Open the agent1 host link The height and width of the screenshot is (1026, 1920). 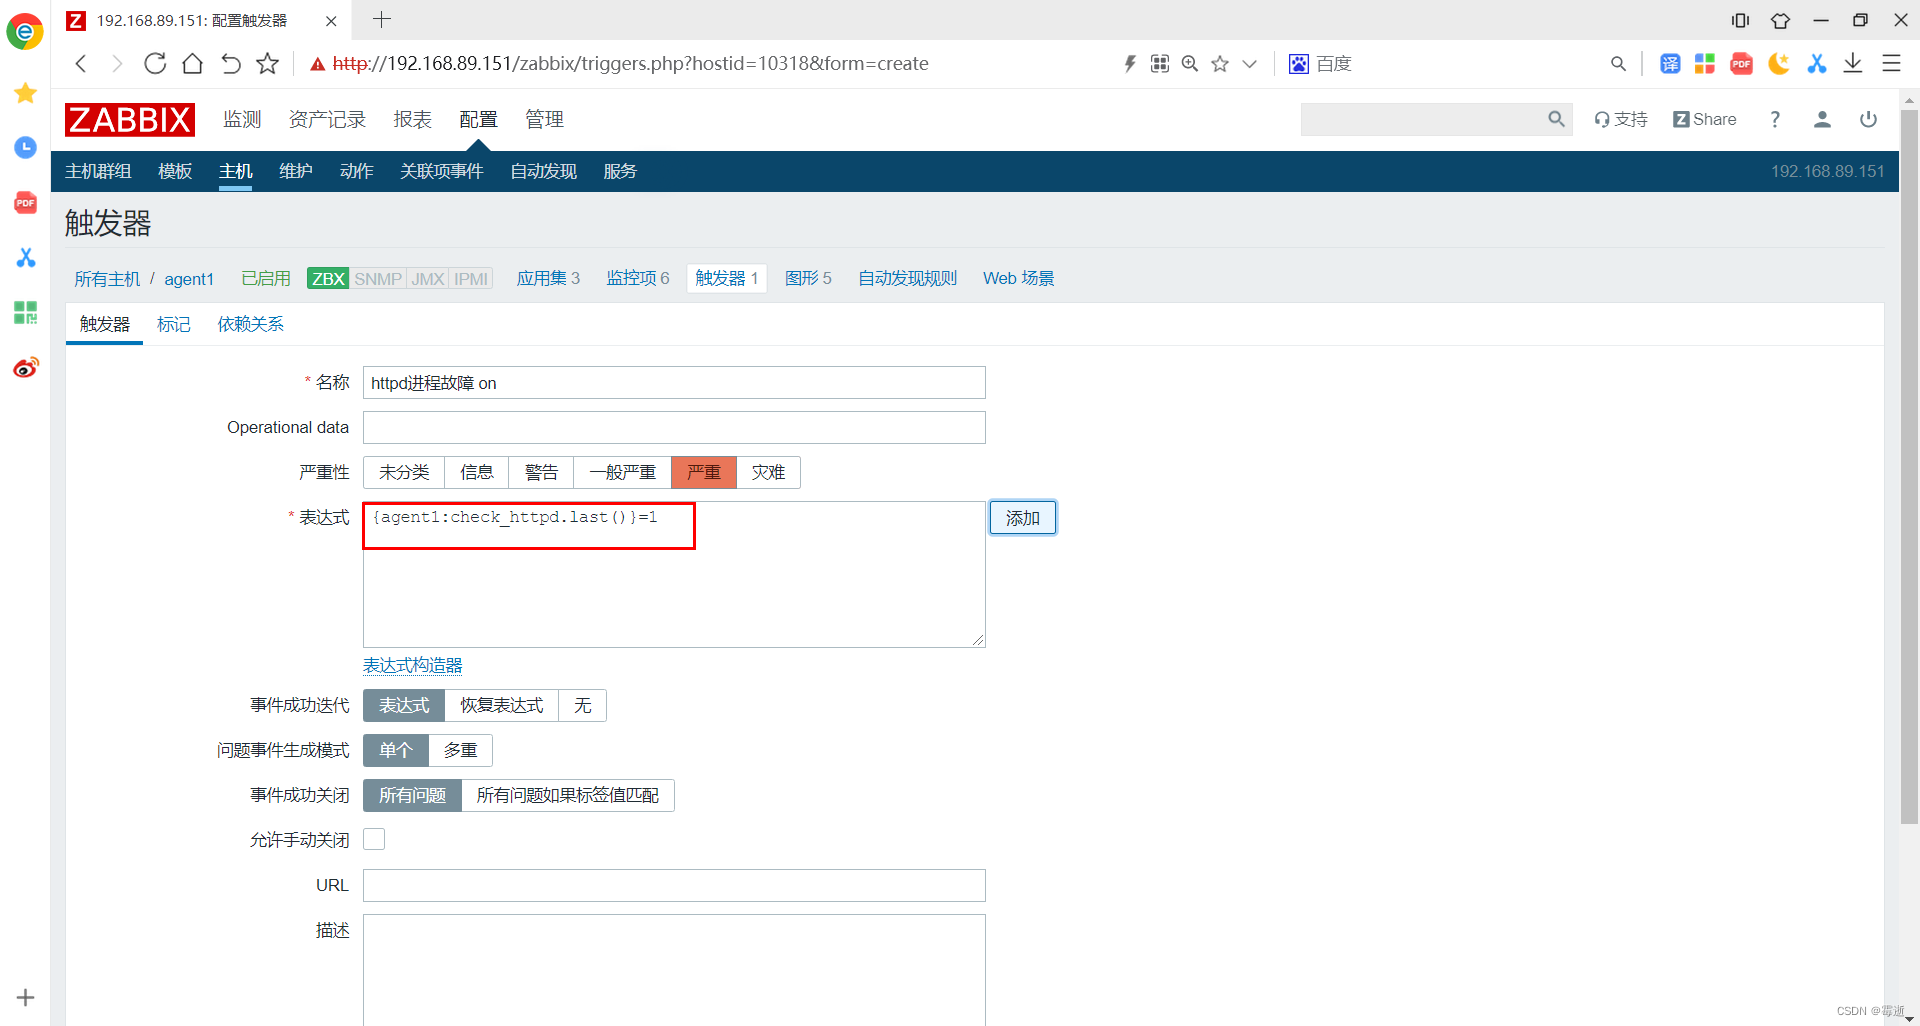click(x=189, y=279)
